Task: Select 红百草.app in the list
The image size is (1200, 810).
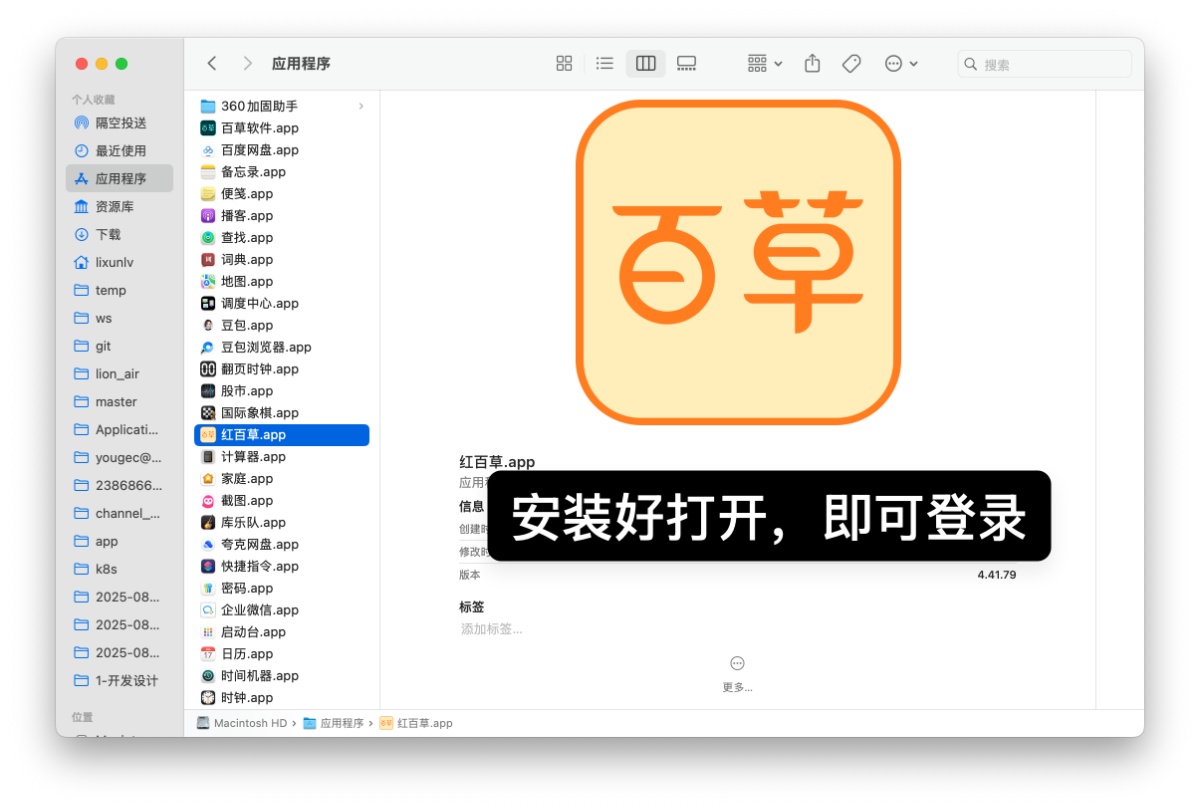Action: pyautogui.click(x=282, y=435)
